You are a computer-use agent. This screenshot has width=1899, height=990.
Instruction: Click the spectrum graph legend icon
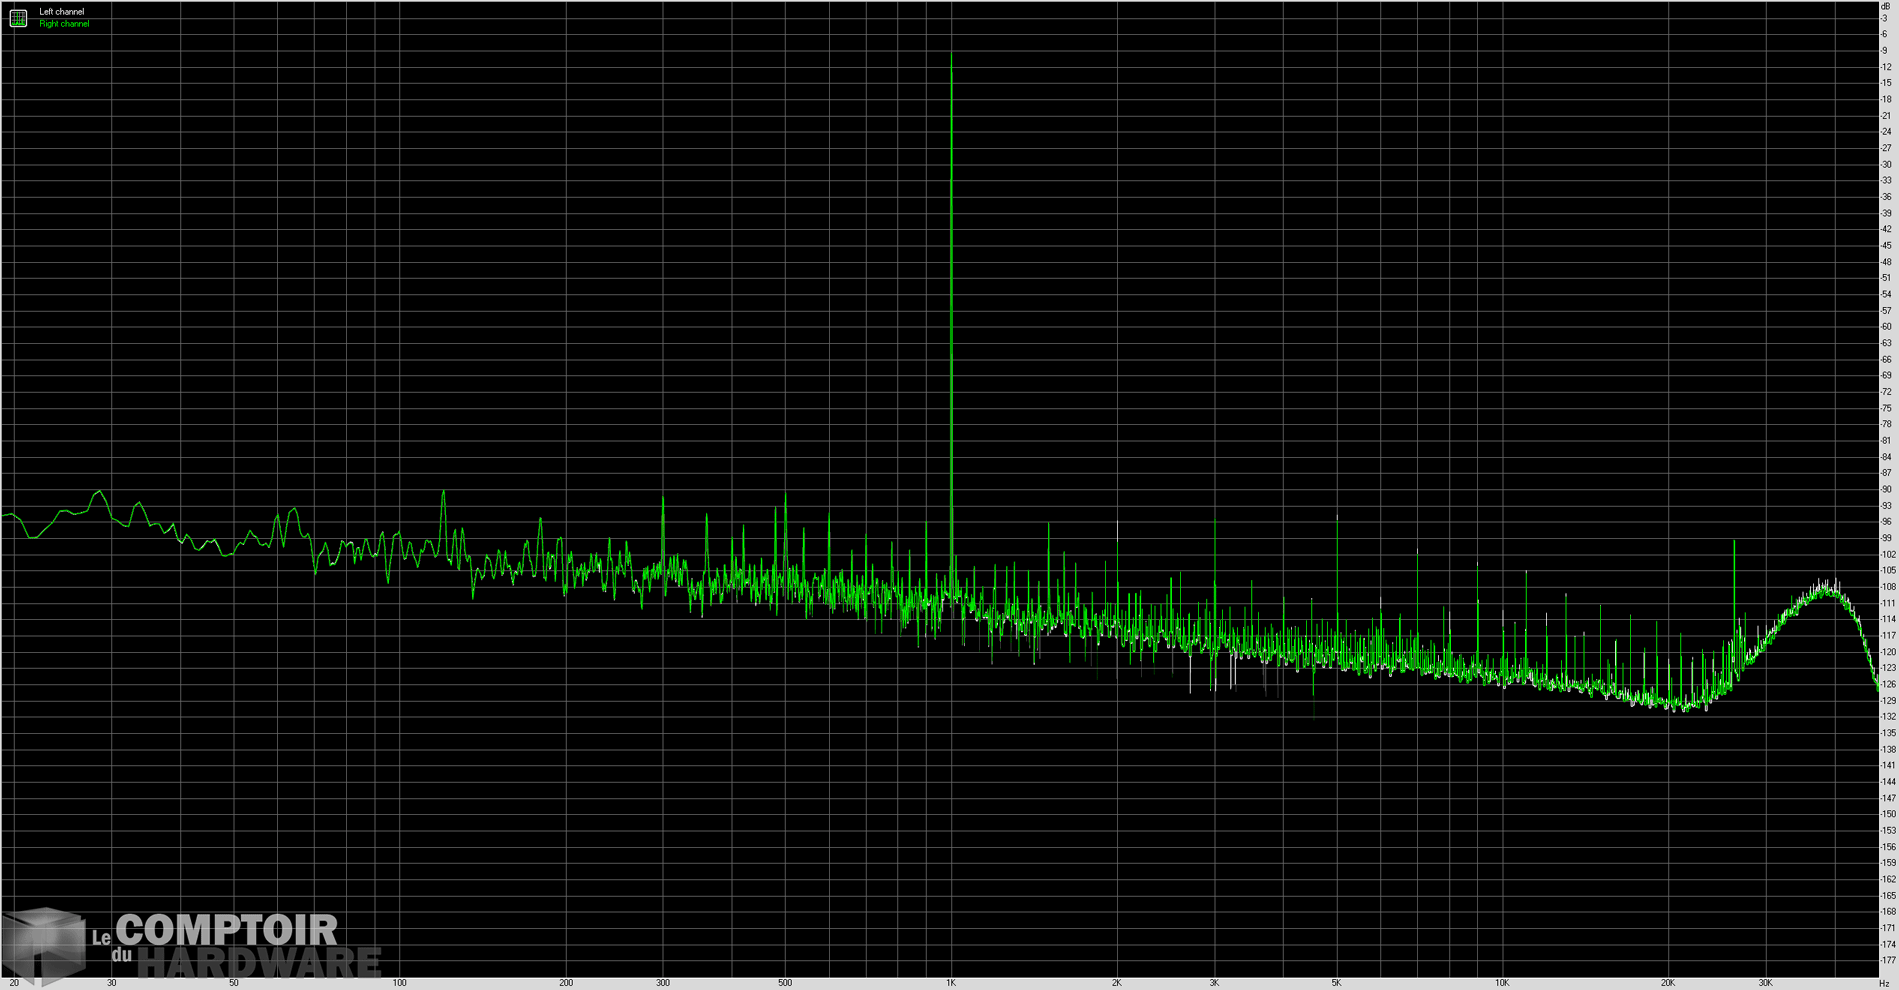[18, 18]
